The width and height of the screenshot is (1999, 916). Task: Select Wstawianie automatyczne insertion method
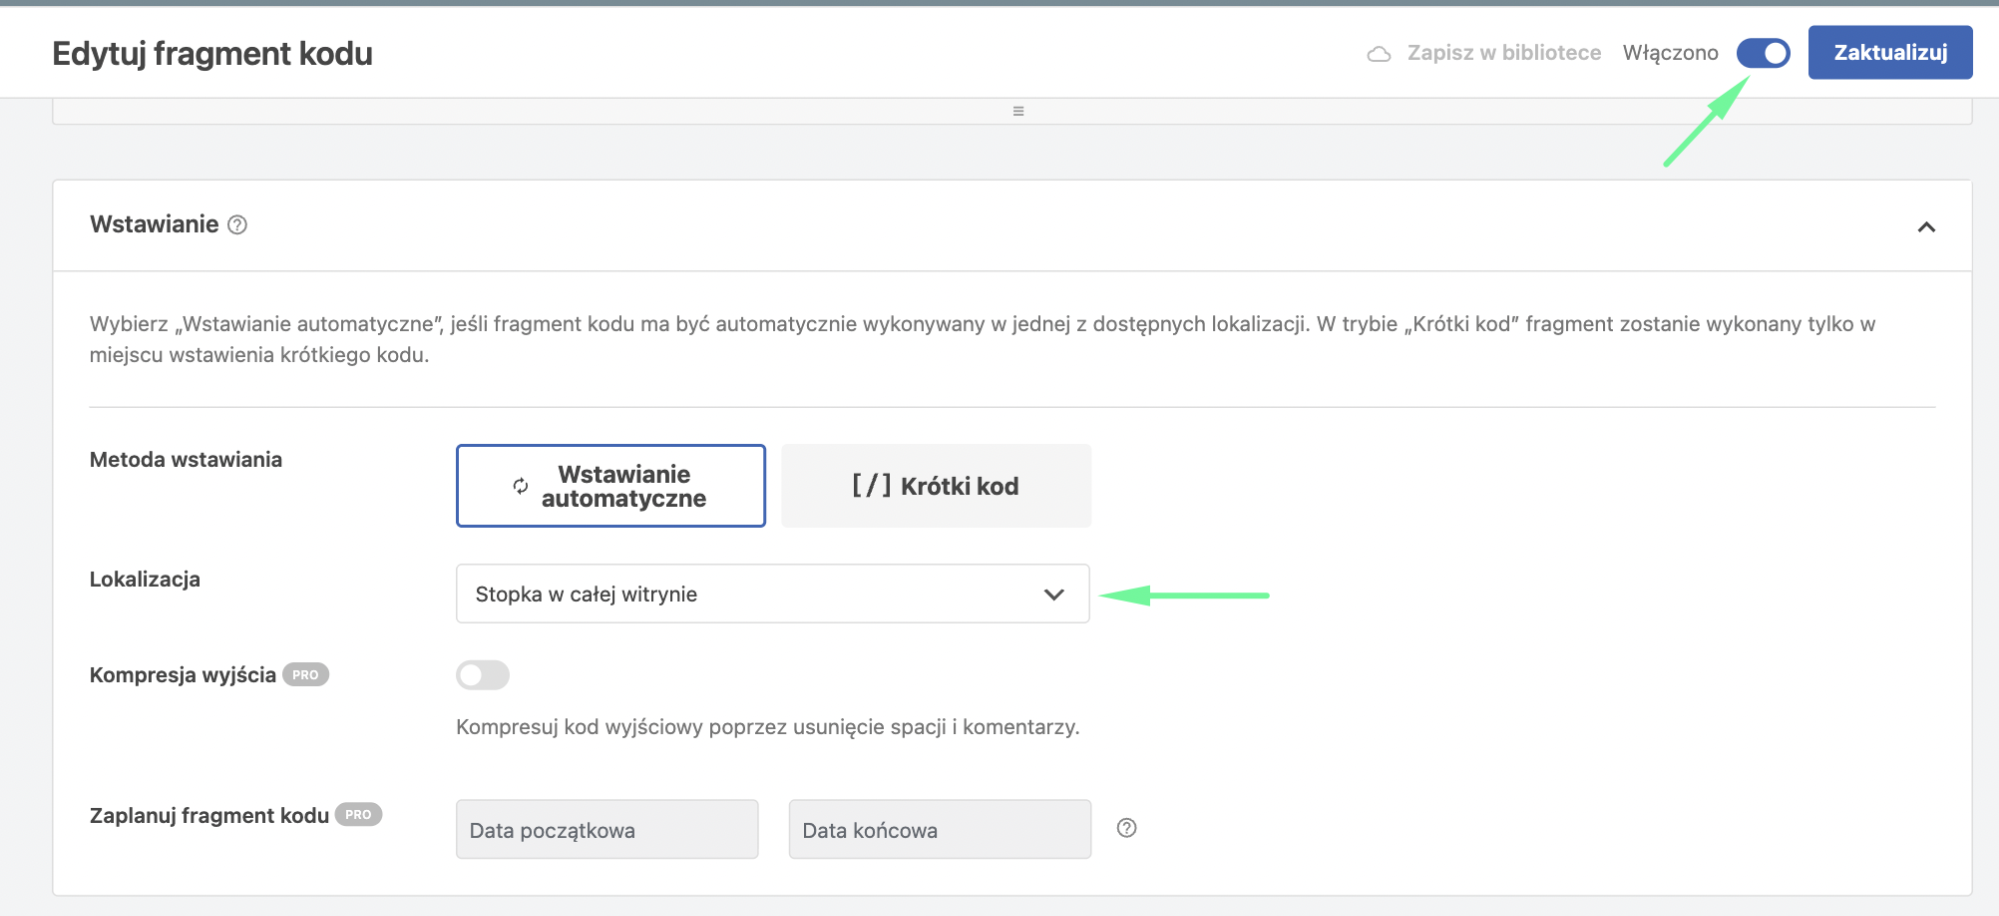[611, 486]
